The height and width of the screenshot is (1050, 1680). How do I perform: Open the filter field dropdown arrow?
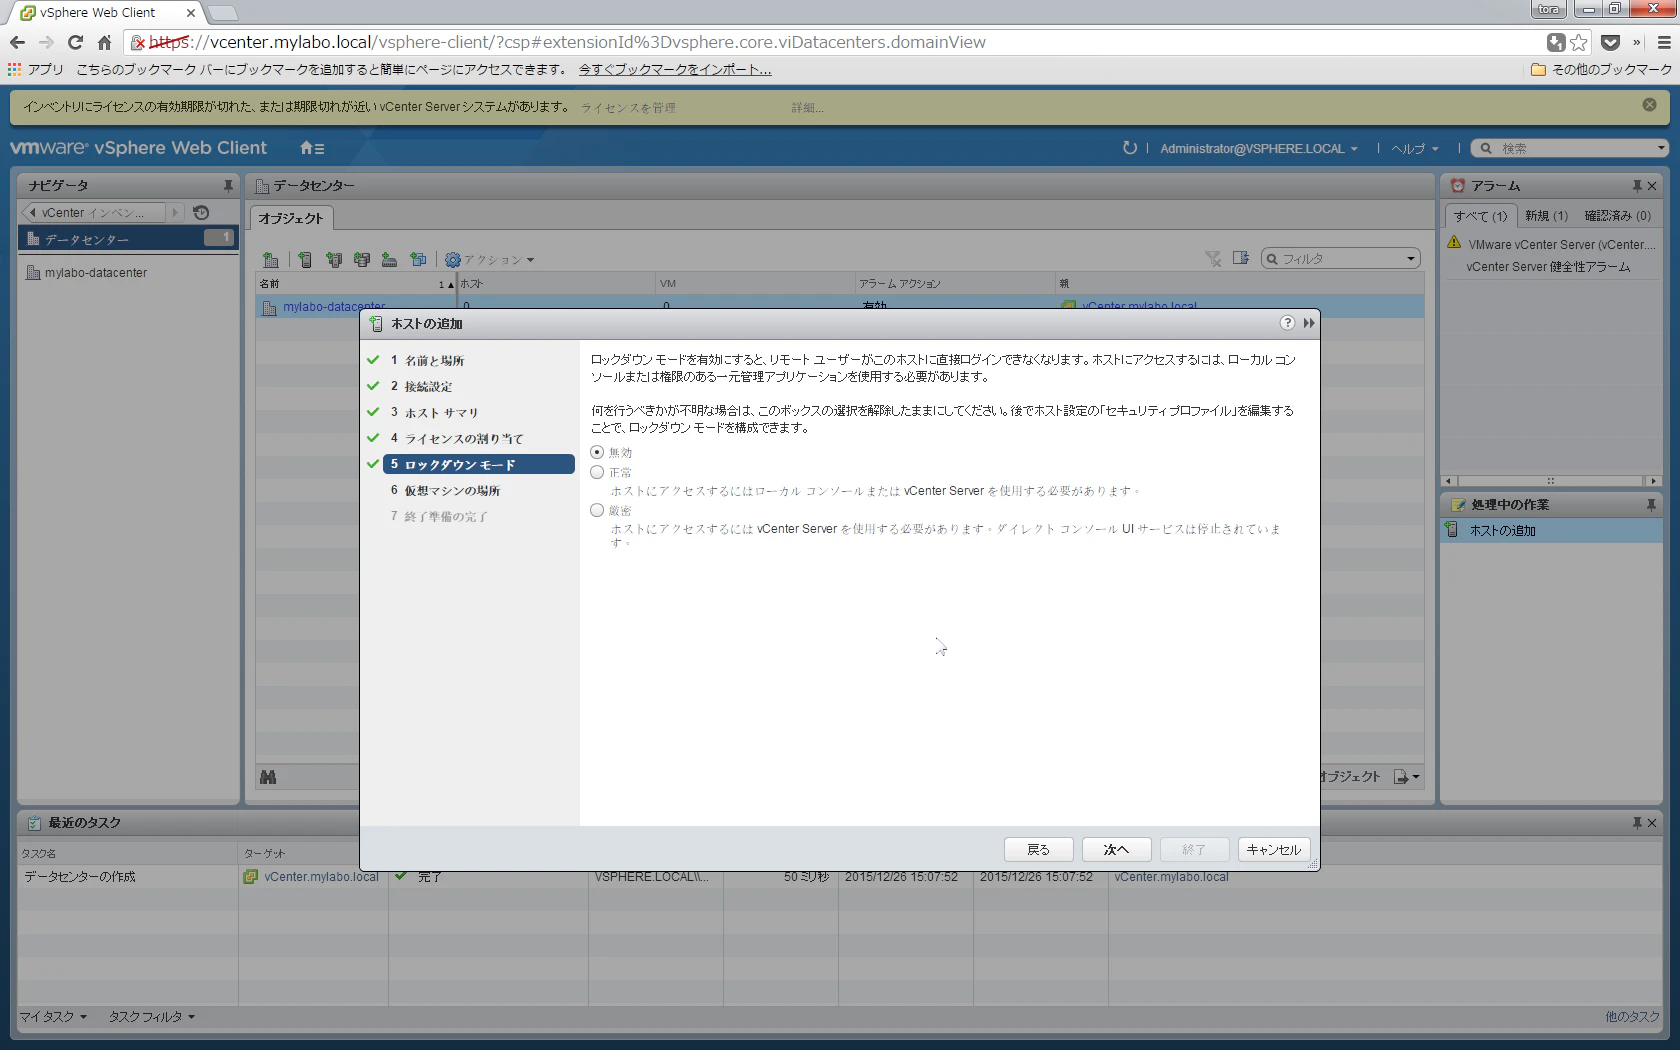coord(1411,259)
